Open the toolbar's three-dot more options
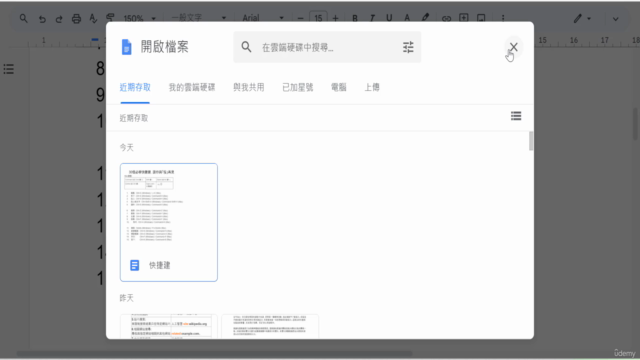 point(503,18)
